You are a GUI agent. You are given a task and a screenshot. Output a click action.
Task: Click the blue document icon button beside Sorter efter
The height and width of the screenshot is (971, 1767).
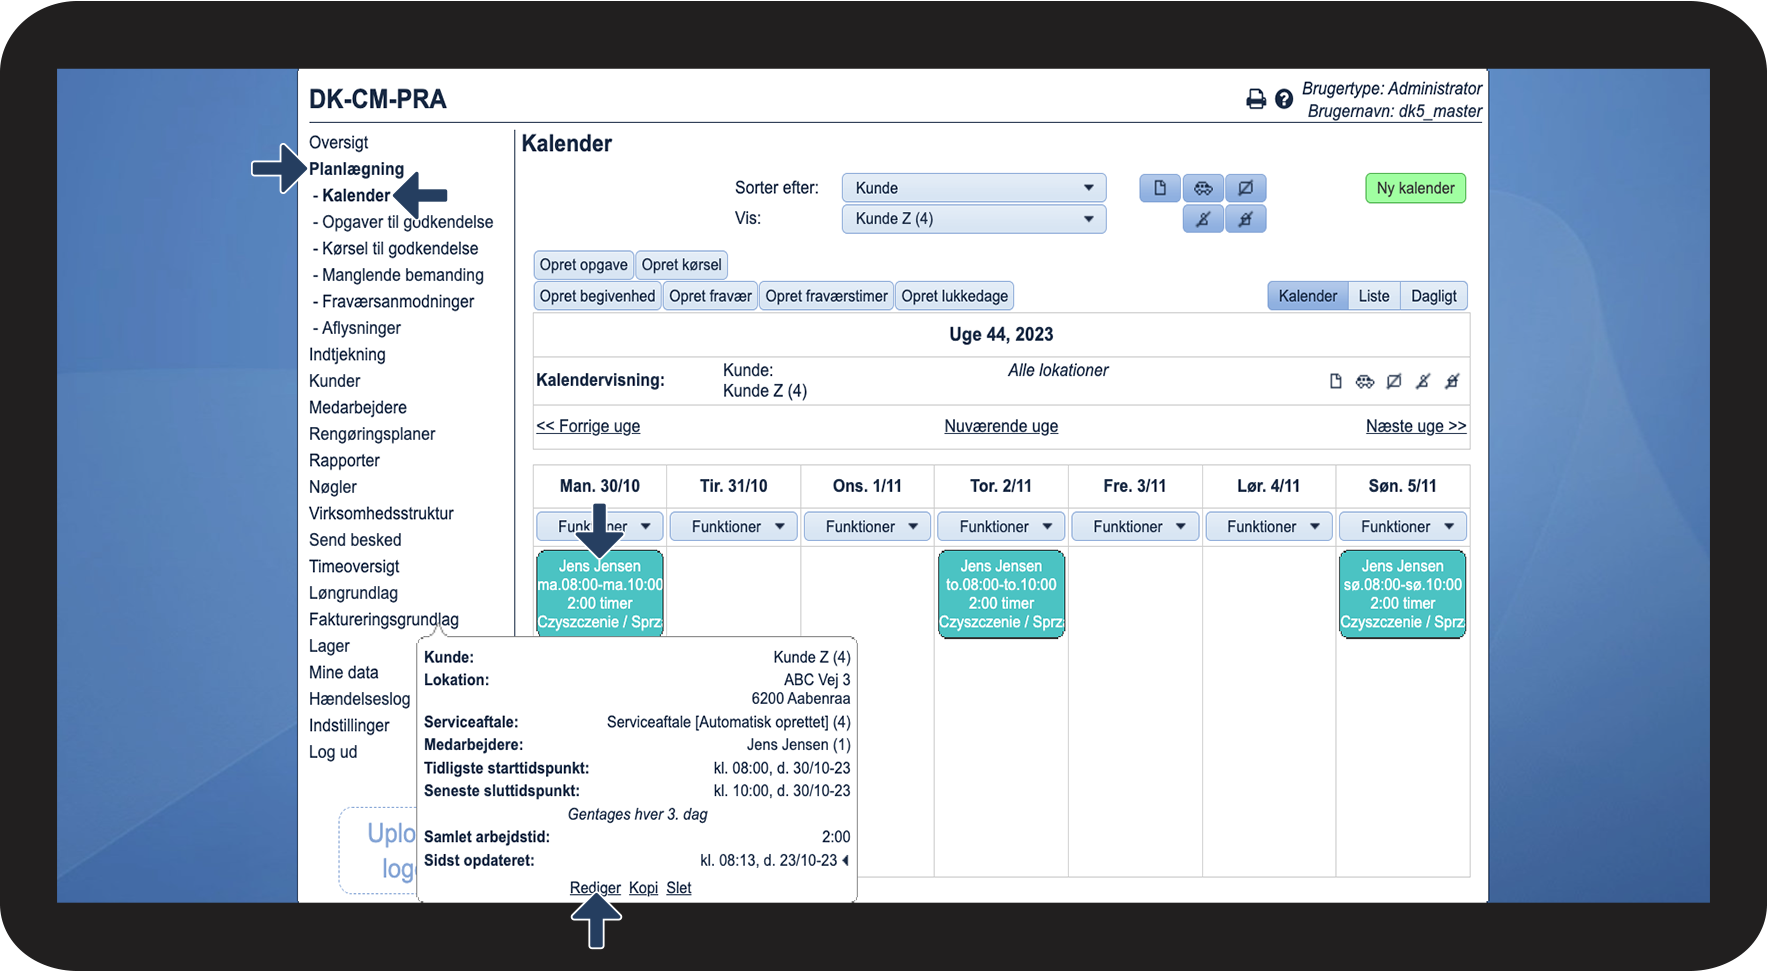coord(1160,188)
